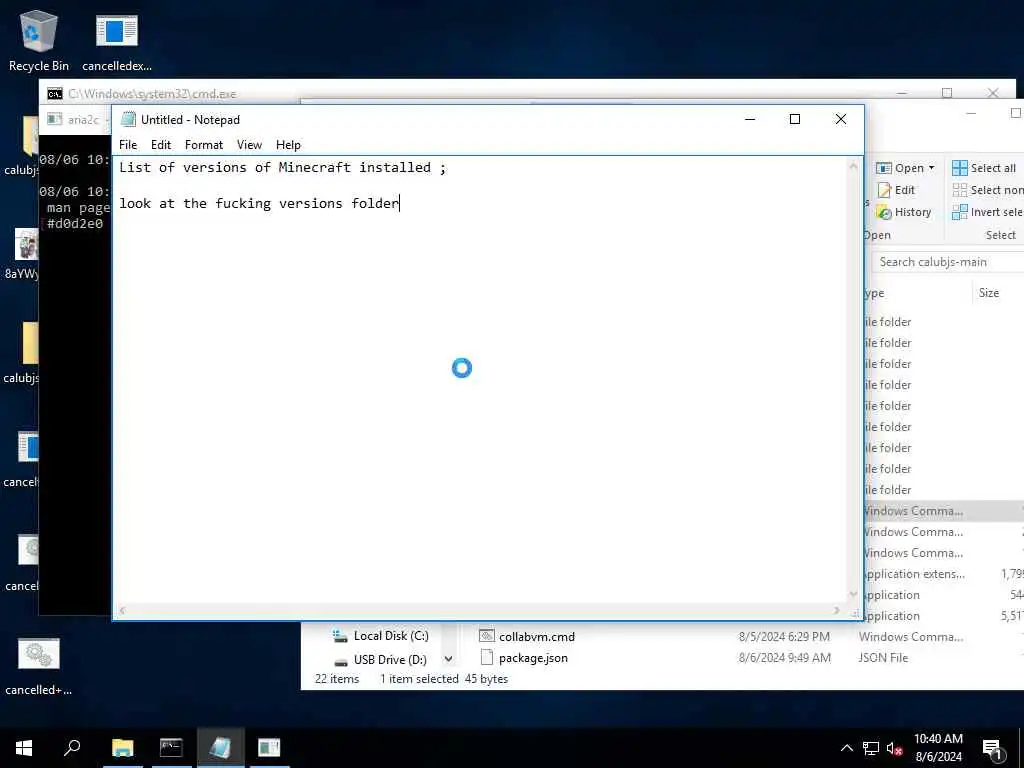Open the Help menu in Notepad
1024x768 pixels.
(x=288, y=145)
